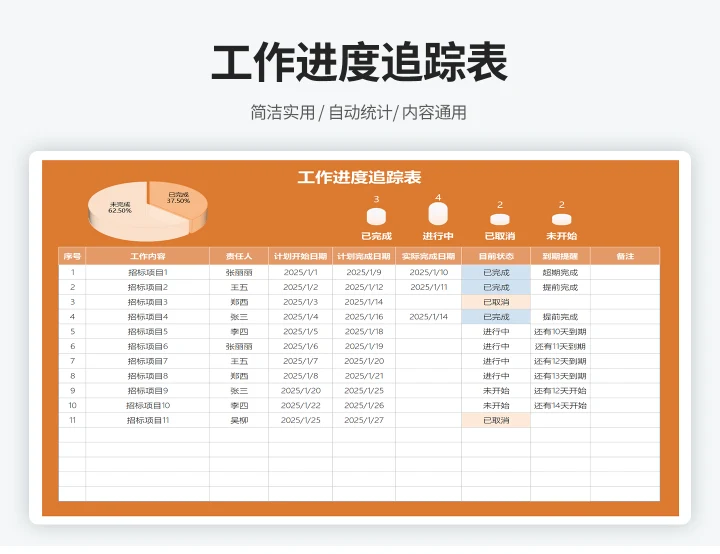Viewport: 720px width, 554px height.
Task: Click the planned finish date 2025/1/27
Action: pos(364,420)
